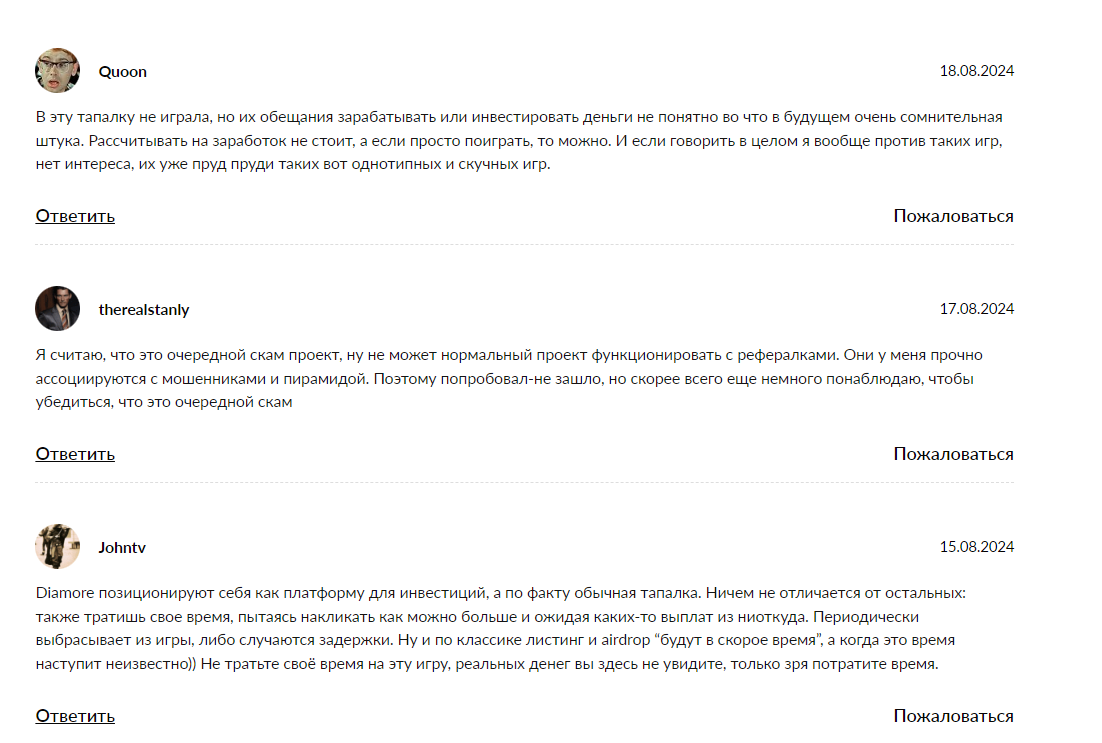
Task: Open the Quoon username profile
Action: coord(122,72)
